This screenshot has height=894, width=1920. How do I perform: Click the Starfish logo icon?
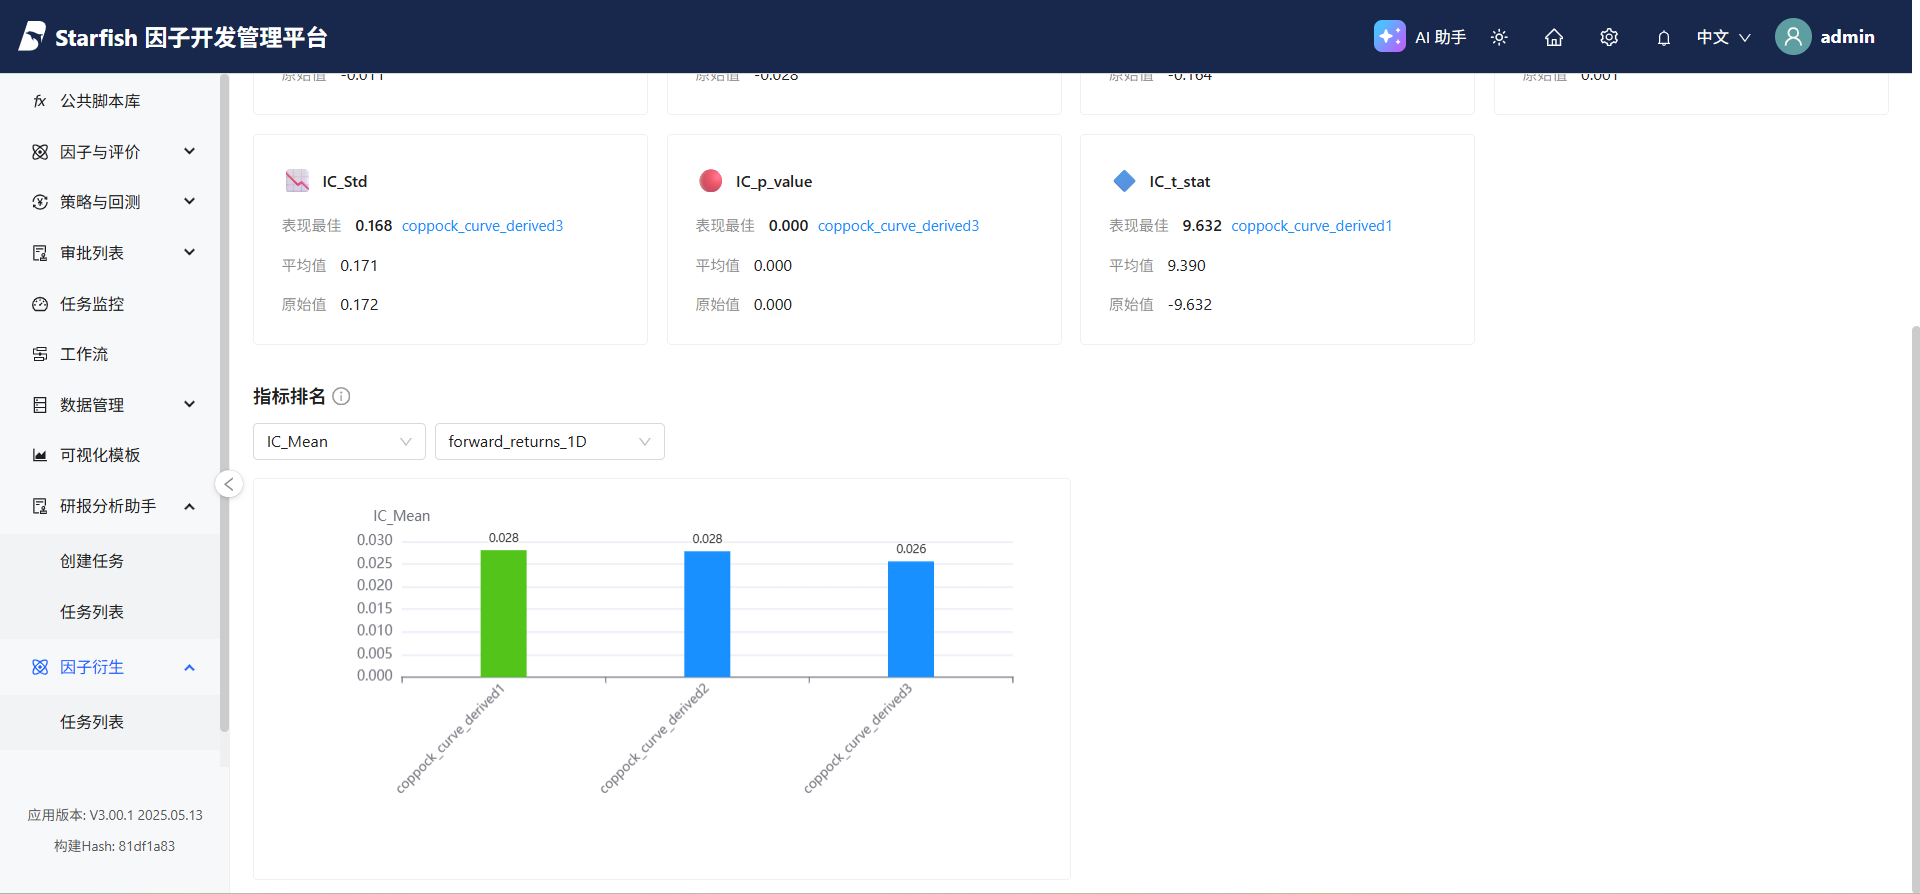(x=32, y=37)
